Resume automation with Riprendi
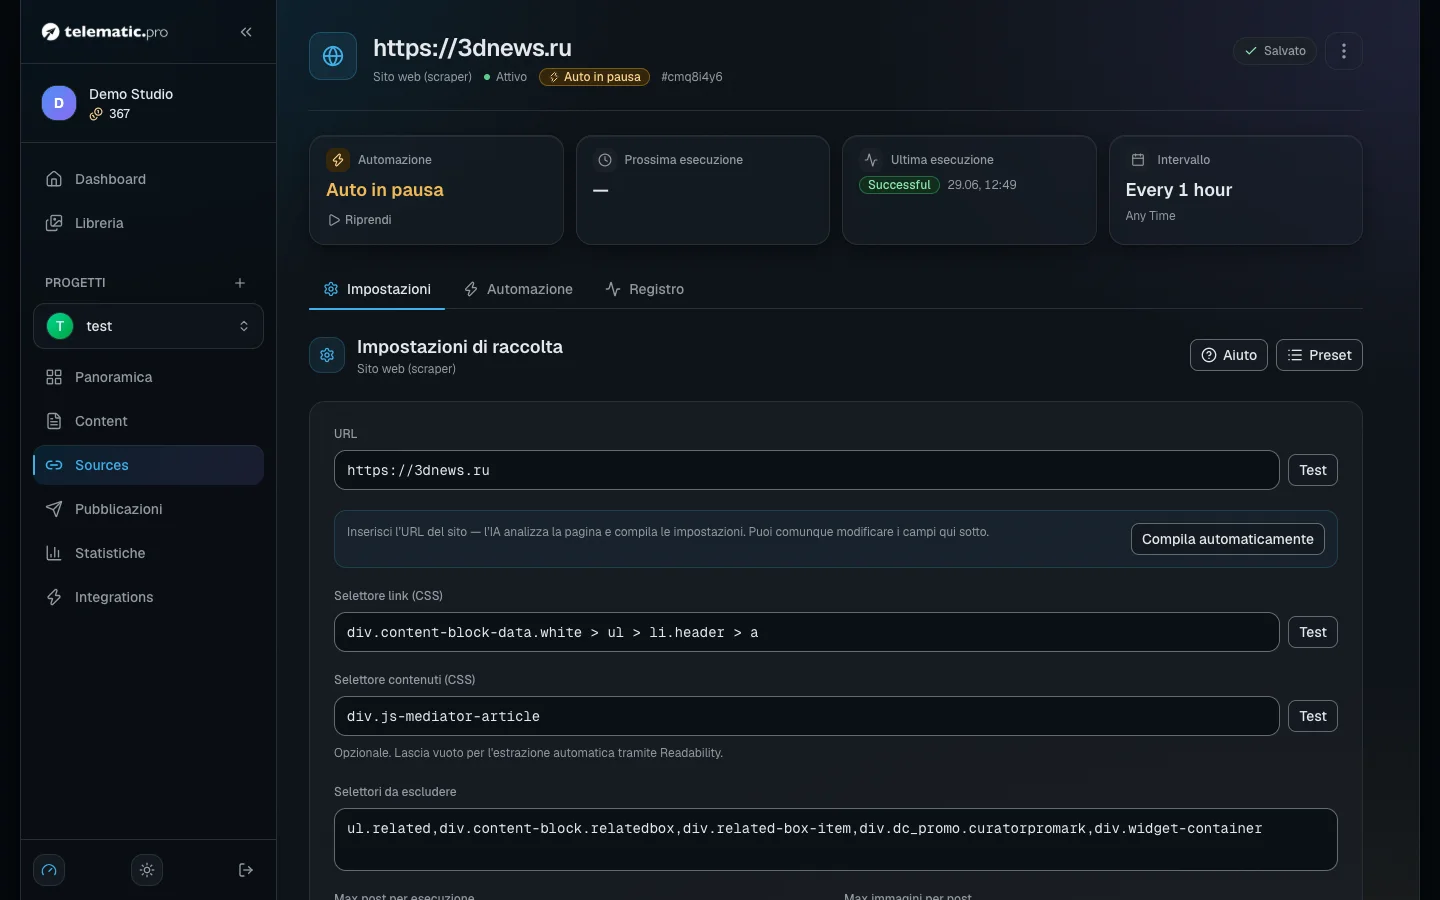This screenshot has width=1440, height=900. pyautogui.click(x=360, y=220)
